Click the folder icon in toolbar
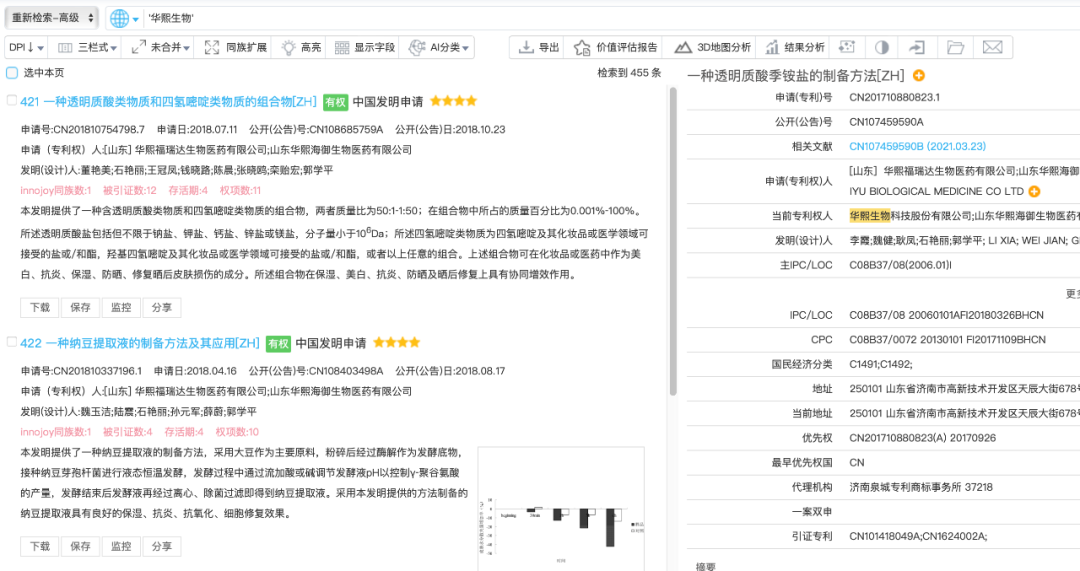This screenshot has height=571, width=1080. pos(955,47)
